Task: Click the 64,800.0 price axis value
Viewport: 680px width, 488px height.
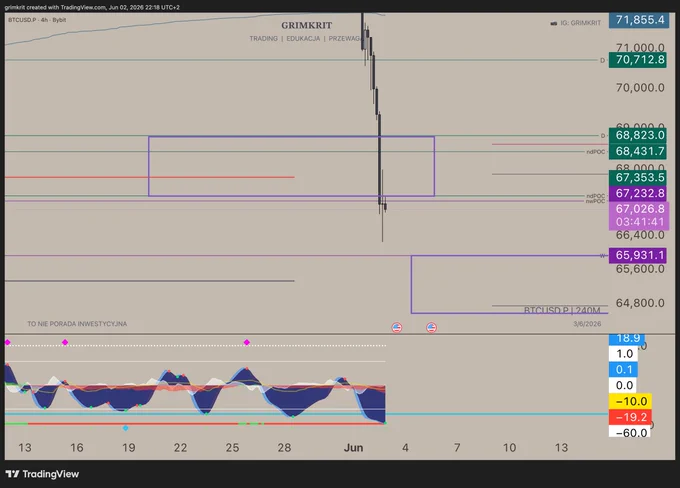Action: click(x=640, y=303)
